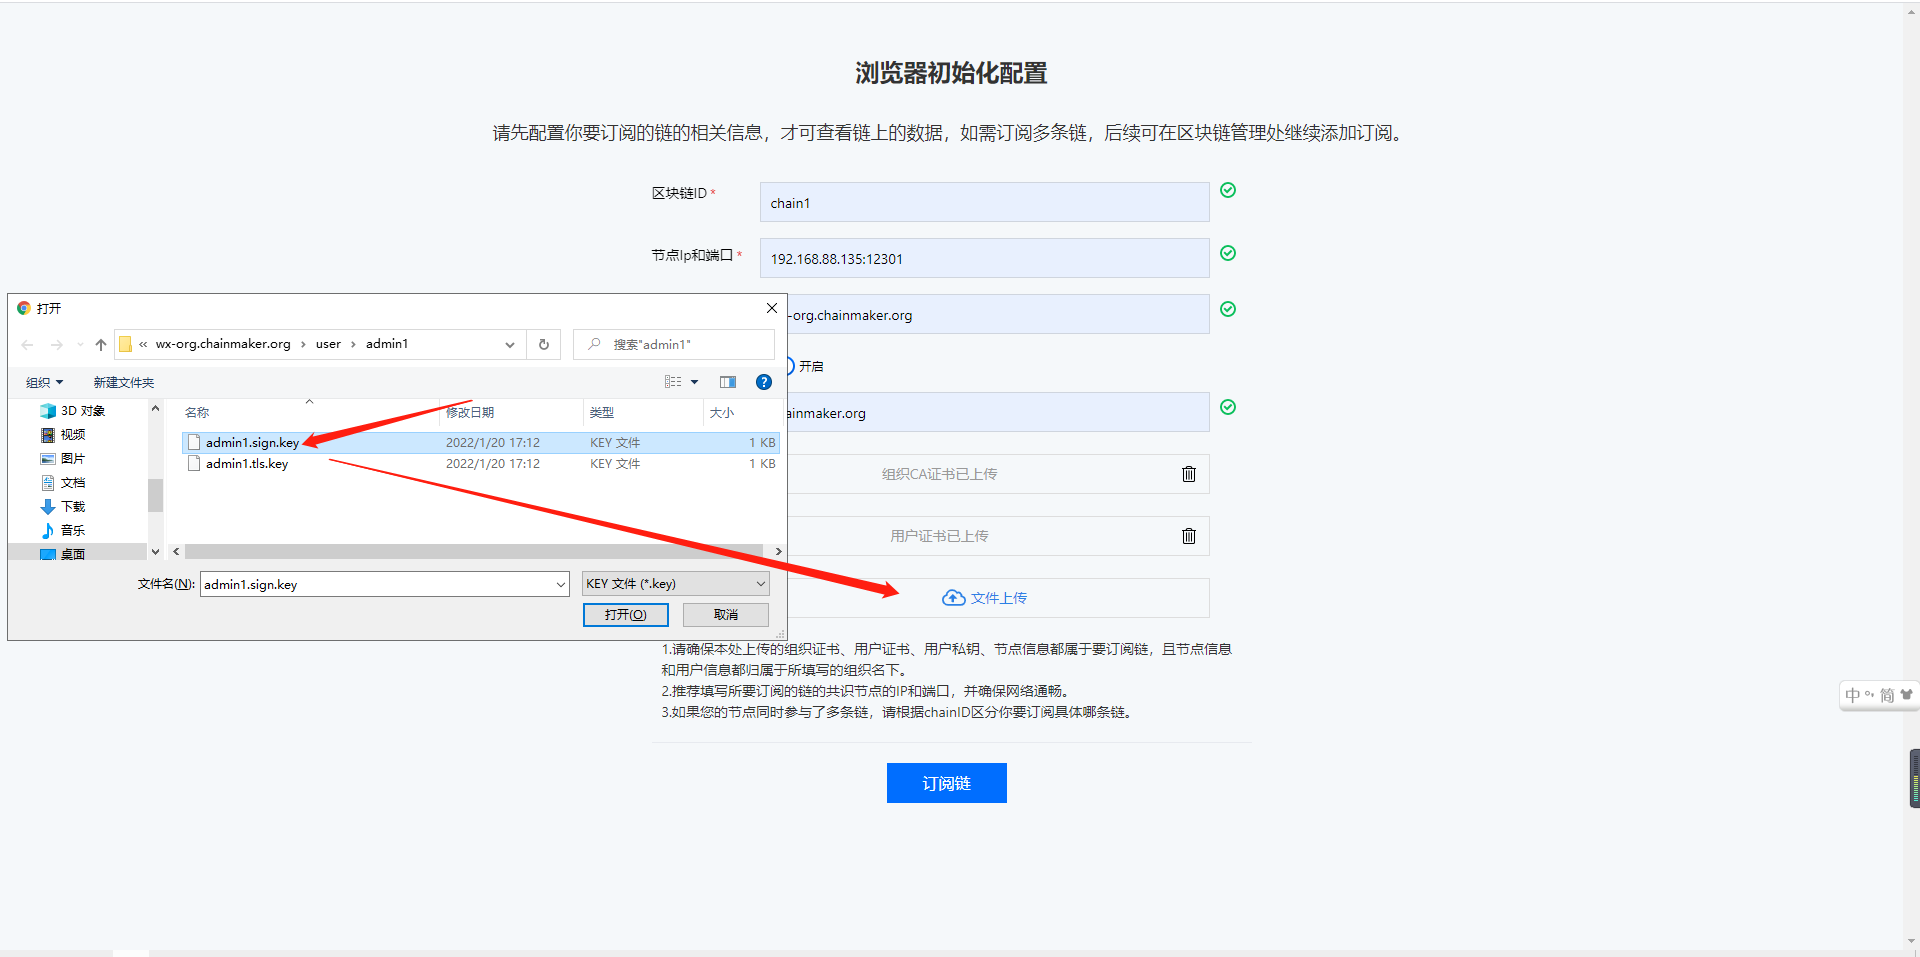Select admin1 in the path breadcrumb
The image size is (1920, 957).
click(x=387, y=344)
